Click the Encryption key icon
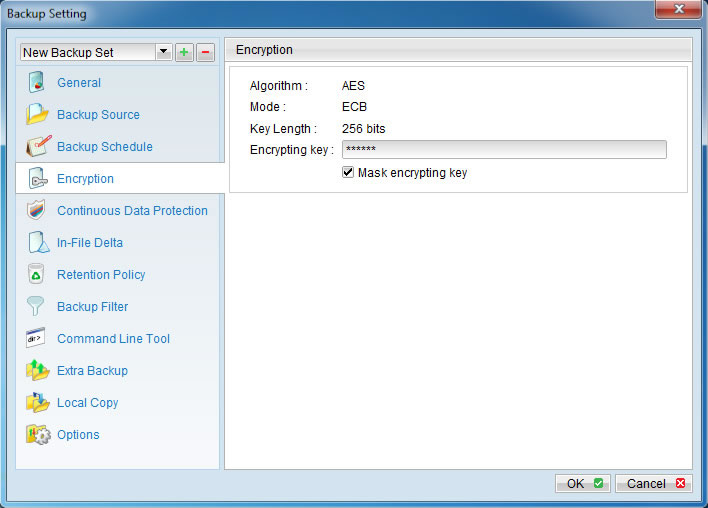The image size is (708, 508). pyautogui.click(x=37, y=178)
